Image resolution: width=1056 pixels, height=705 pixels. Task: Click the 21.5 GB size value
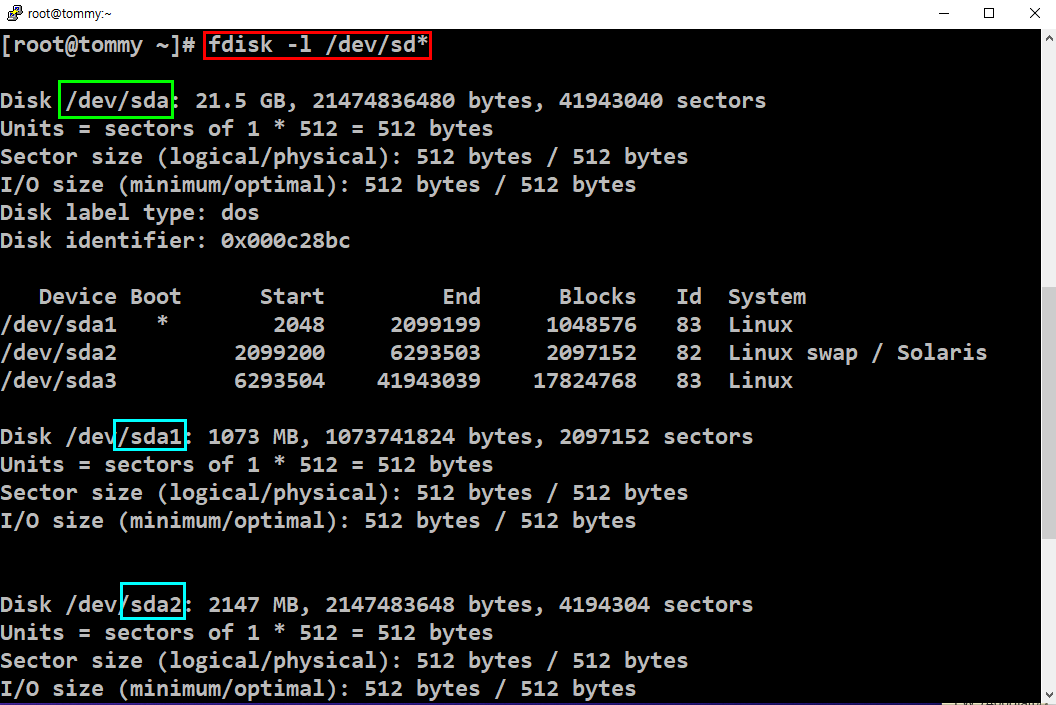pos(240,100)
